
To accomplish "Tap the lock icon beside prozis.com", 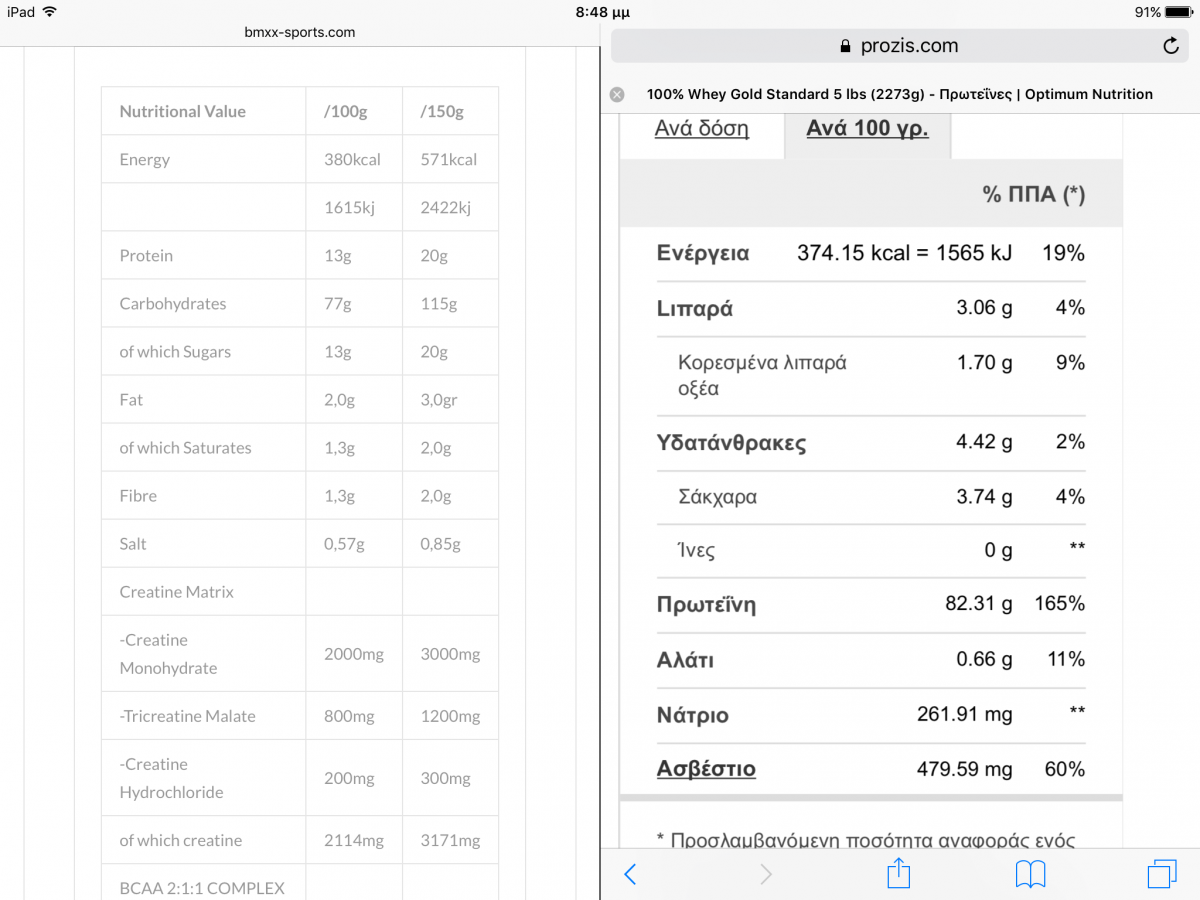I will (x=845, y=46).
